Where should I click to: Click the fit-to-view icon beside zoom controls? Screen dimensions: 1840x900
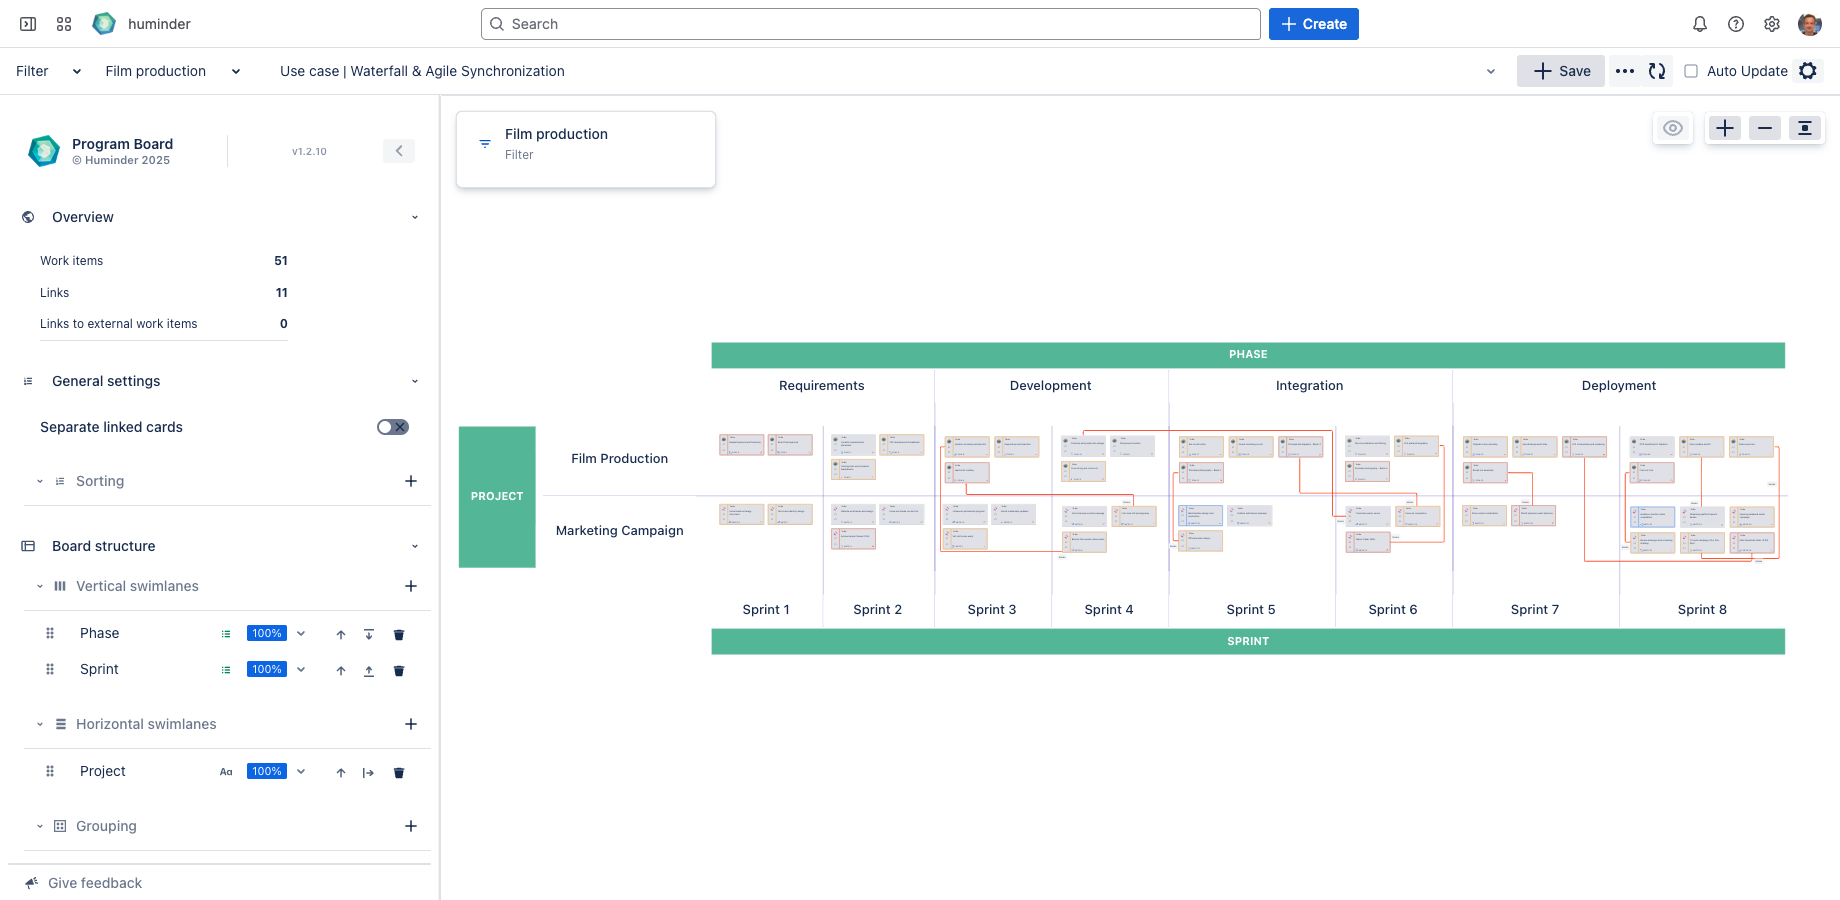click(x=1805, y=128)
